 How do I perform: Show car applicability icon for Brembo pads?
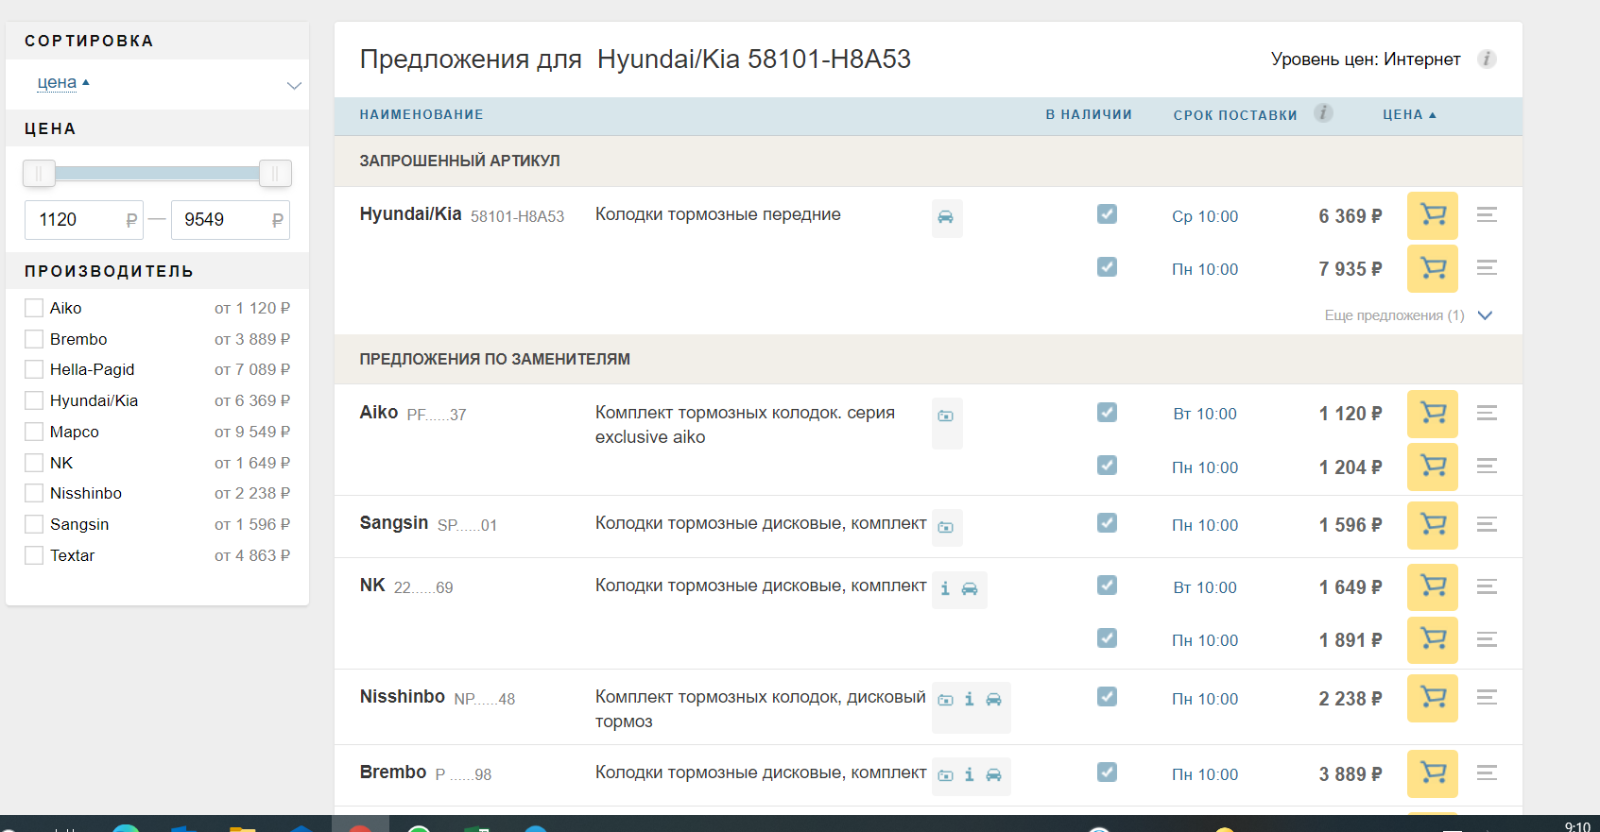(x=994, y=775)
